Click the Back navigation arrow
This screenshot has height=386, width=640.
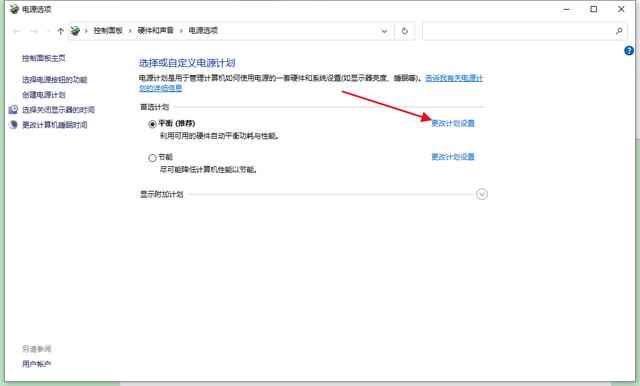click(16, 31)
